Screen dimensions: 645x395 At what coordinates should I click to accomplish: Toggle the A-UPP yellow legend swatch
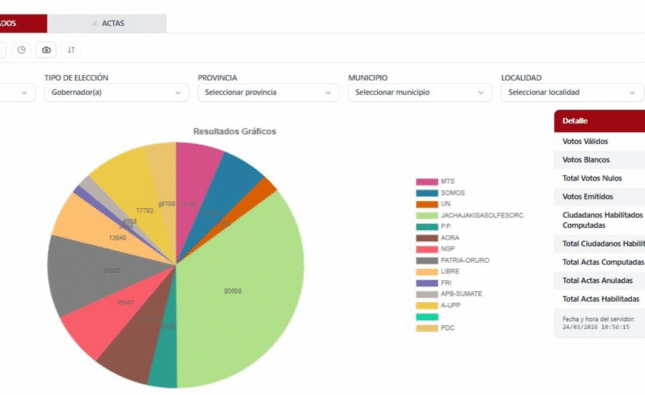coord(427,305)
